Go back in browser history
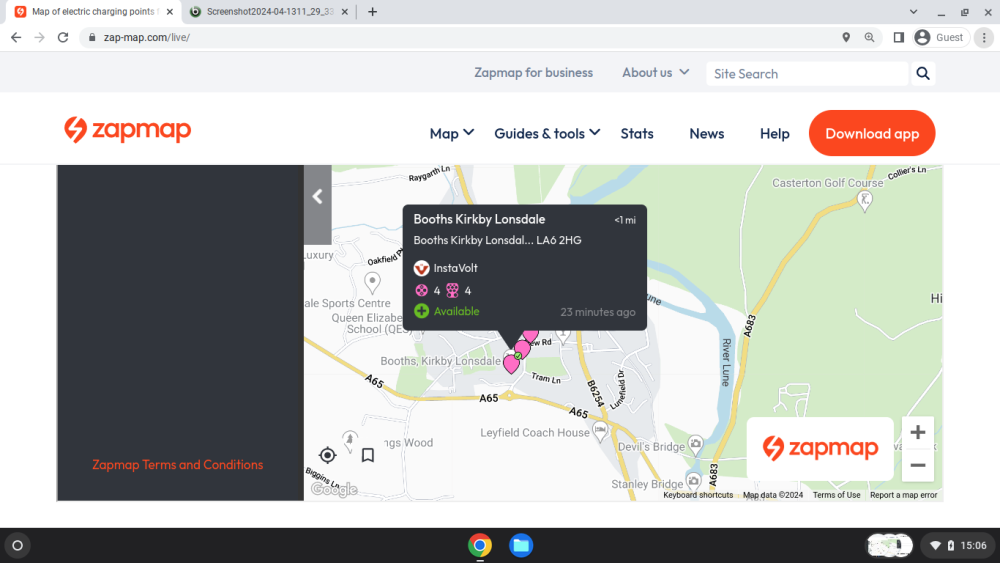 coord(16,38)
